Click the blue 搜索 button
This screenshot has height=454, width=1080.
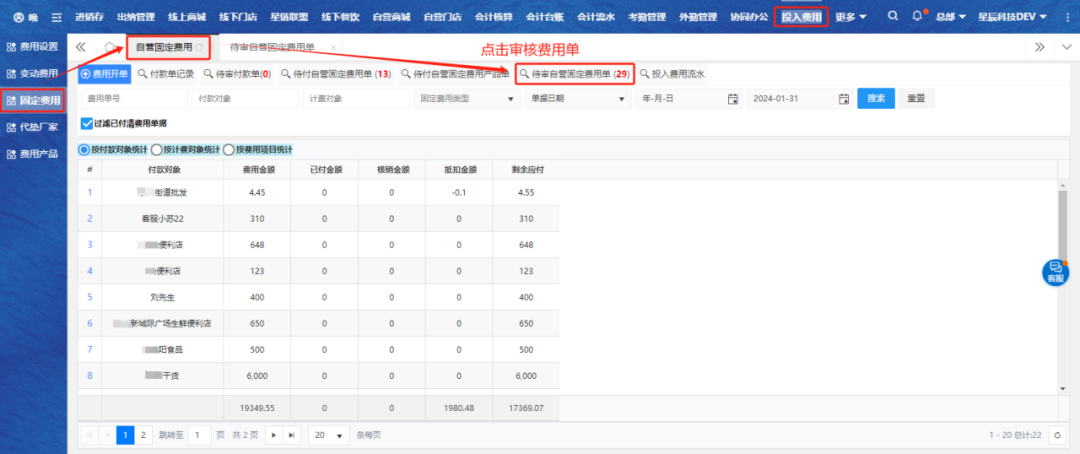[x=875, y=98]
